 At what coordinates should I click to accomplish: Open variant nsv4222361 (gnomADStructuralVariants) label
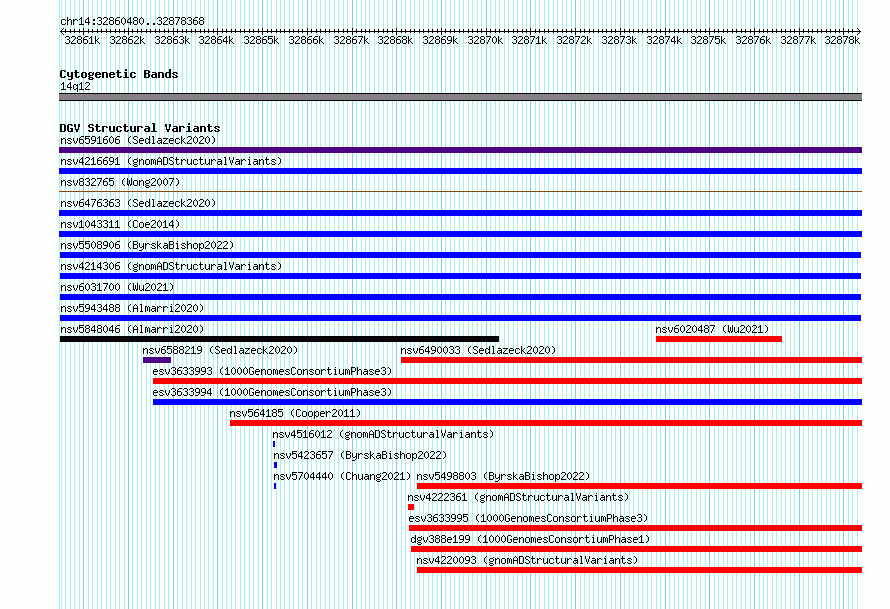[518, 497]
